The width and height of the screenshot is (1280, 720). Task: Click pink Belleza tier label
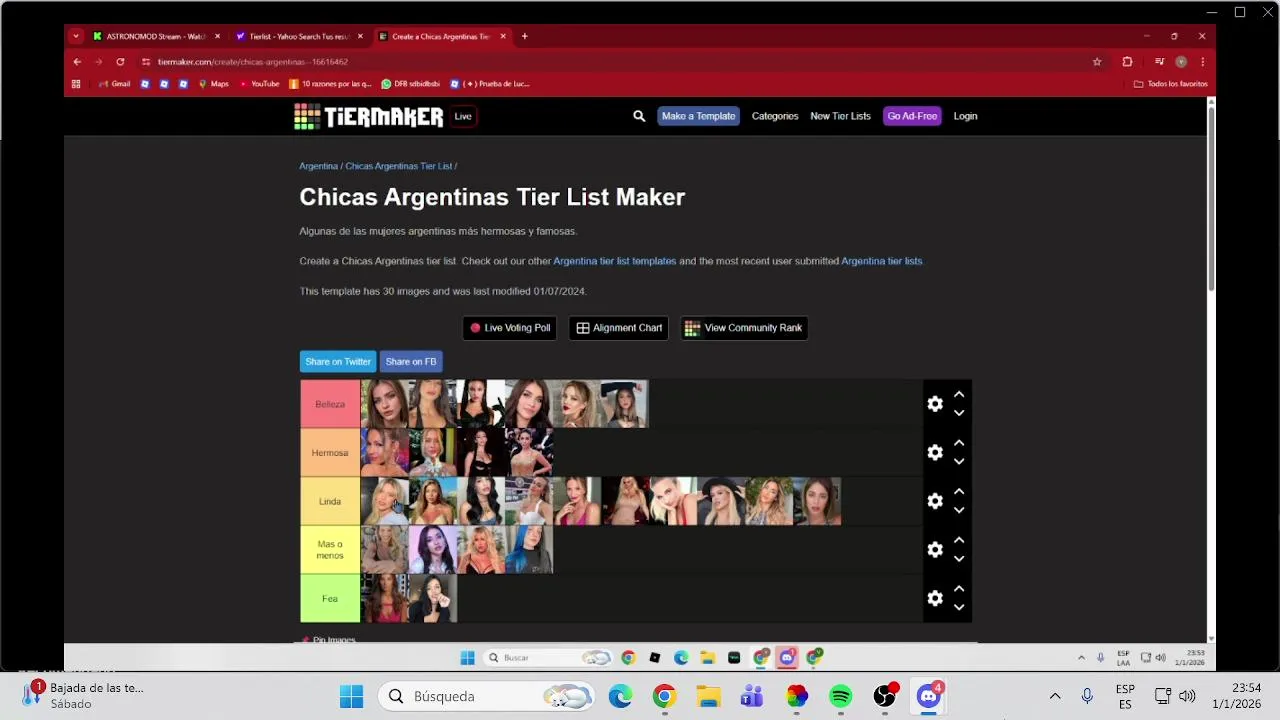330,404
